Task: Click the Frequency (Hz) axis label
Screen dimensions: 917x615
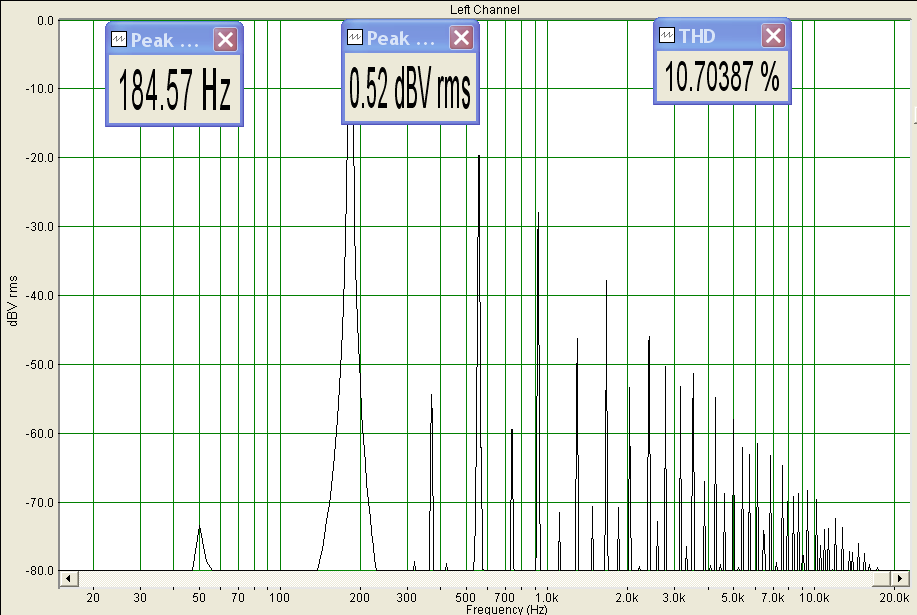Action: (506, 610)
